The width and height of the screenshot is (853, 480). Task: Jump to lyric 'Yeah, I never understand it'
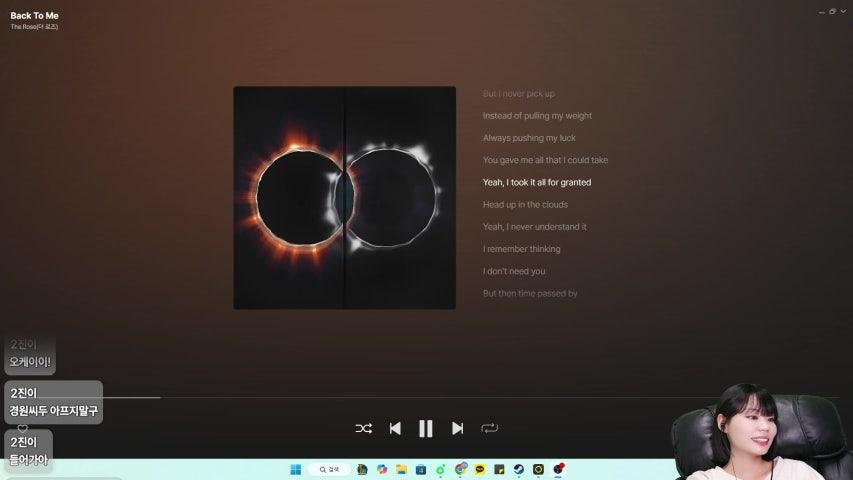(x=534, y=226)
